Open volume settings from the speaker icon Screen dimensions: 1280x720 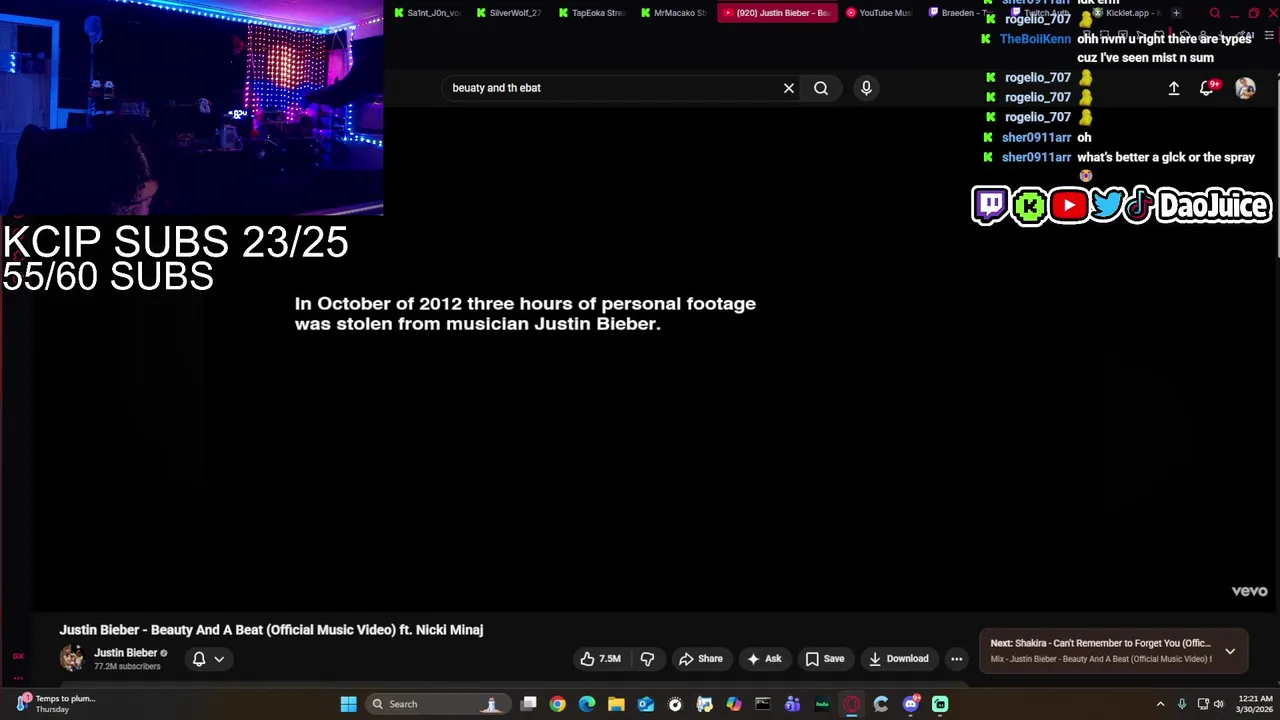pyautogui.click(x=1219, y=704)
